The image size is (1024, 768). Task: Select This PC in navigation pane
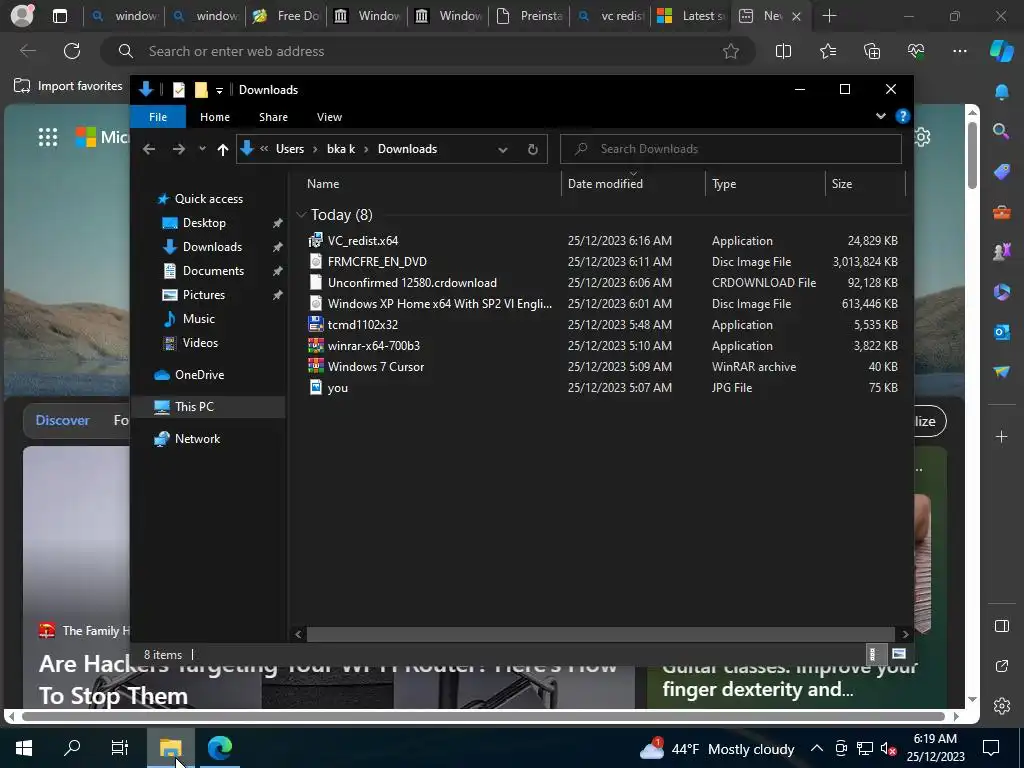click(x=193, y=407)
